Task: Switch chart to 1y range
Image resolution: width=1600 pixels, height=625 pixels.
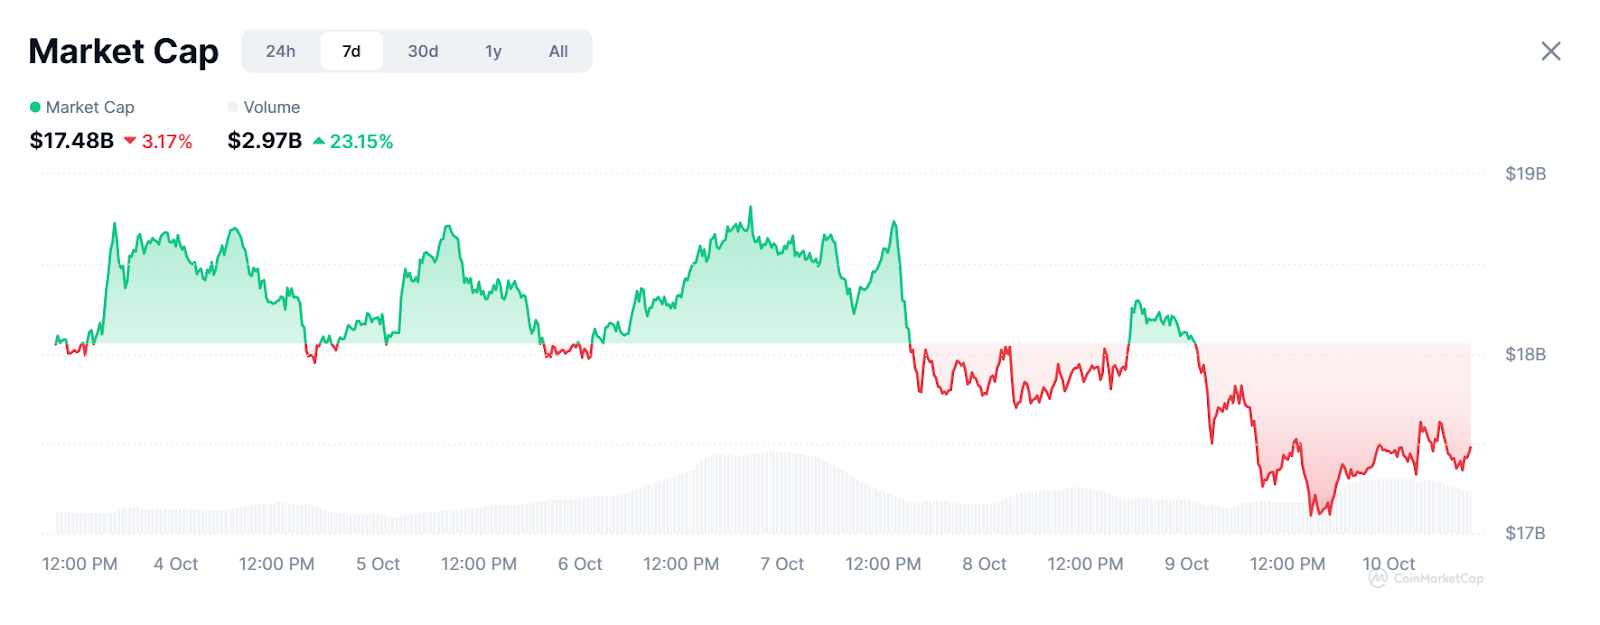Action: (x=493, y=51)
